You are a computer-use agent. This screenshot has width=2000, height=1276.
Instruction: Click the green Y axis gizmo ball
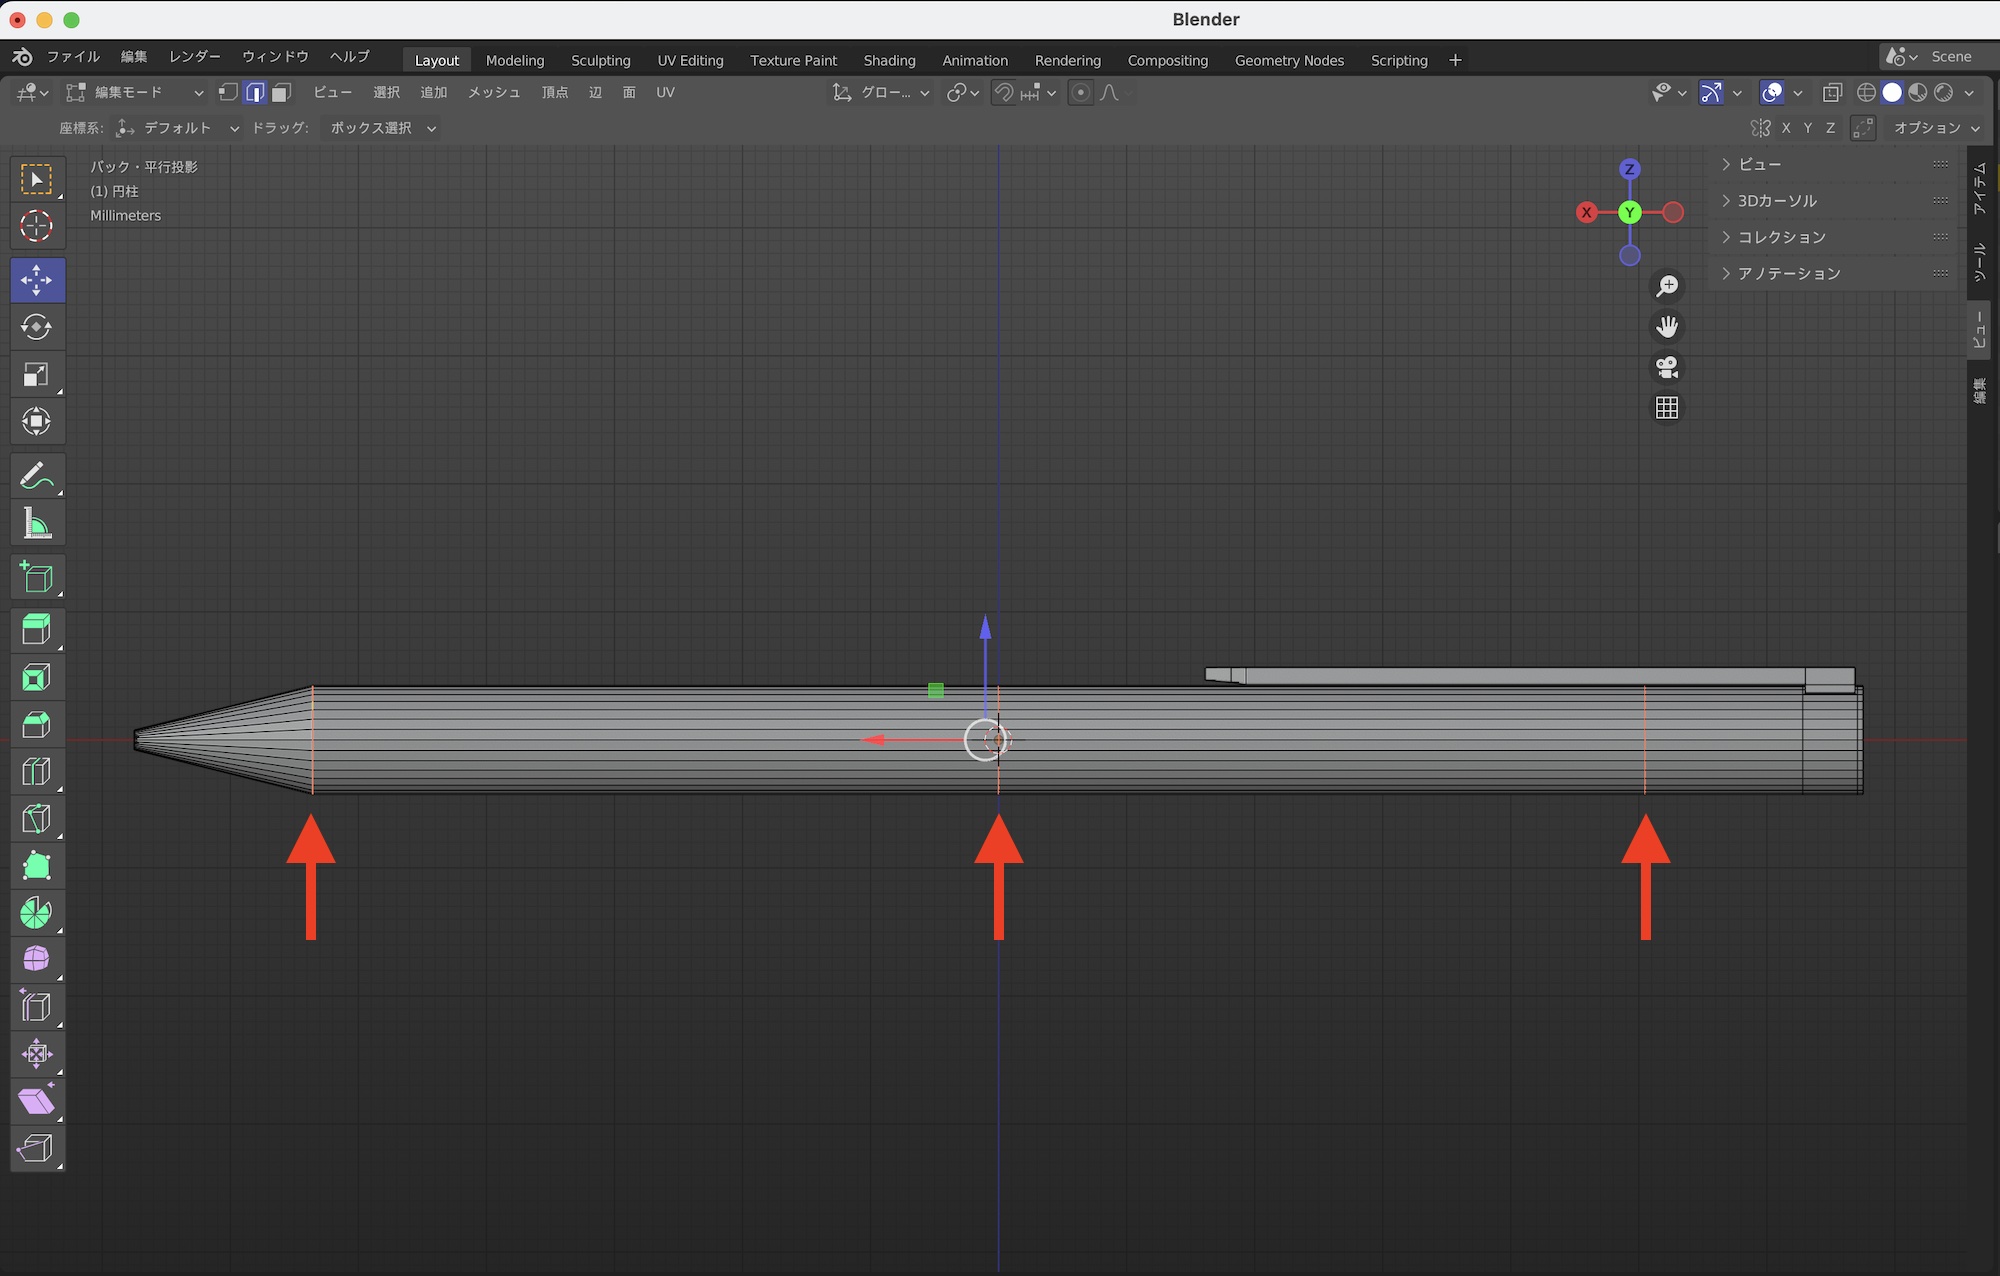pyautogui.click(x=1630, y=212)
